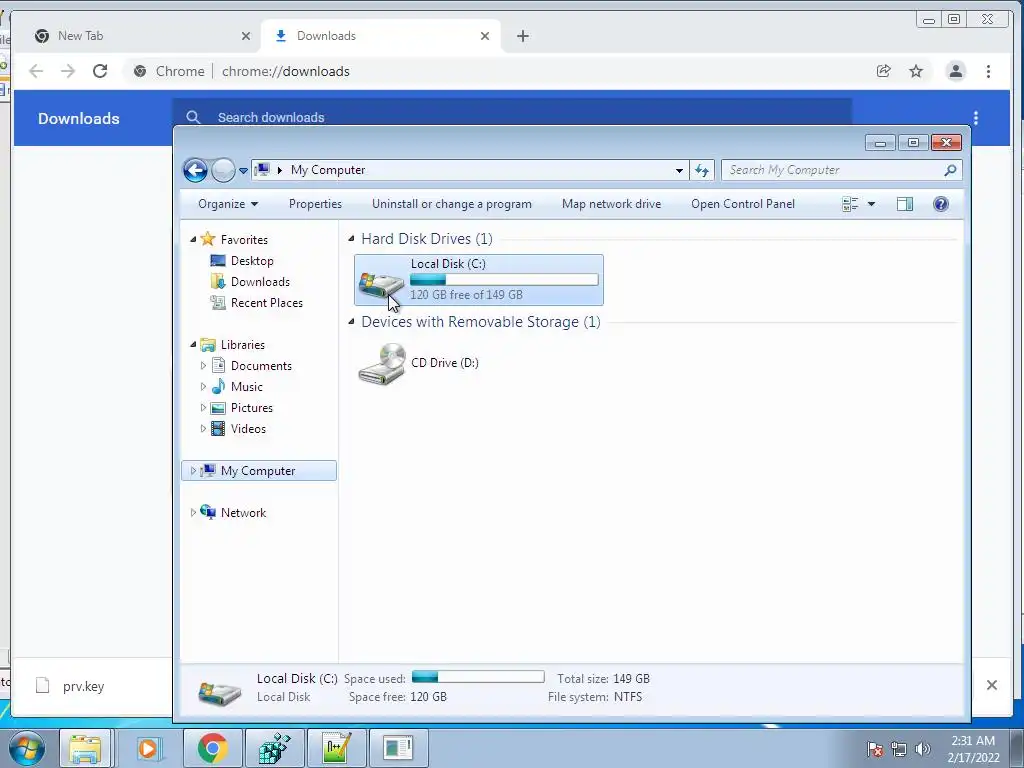The height and width of the screenshot is (768, 1024).
Task: Collapse the Hard Disk Drives group
Action: coord(351,238)
